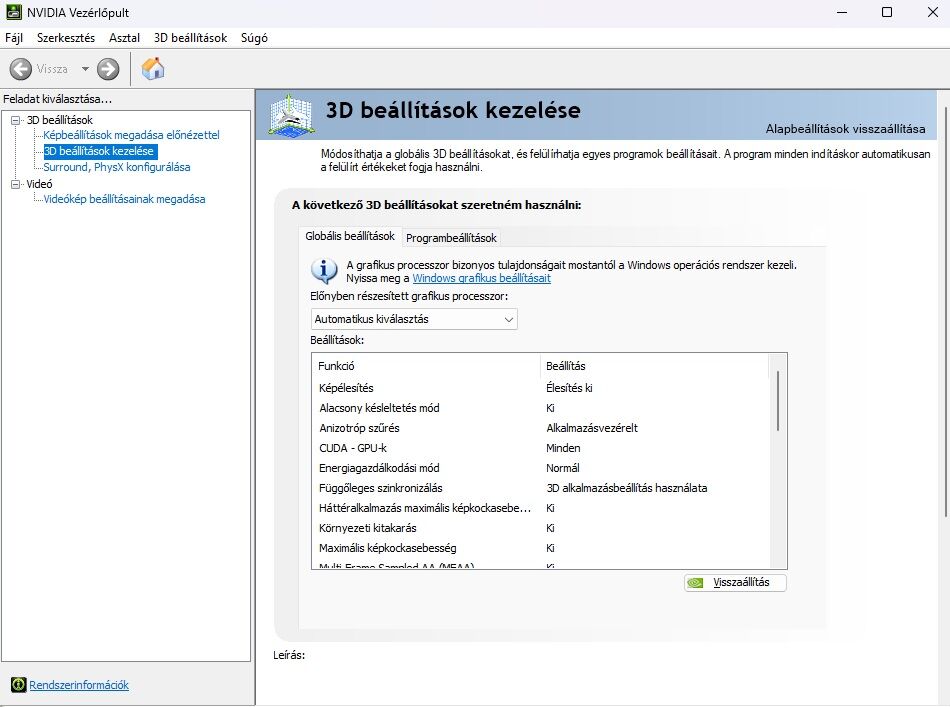Select Videókép beállításainak megadása in the tree
The width and height of the screenshot is (950, 707).
pyautogui.click(x=124, y=199)
